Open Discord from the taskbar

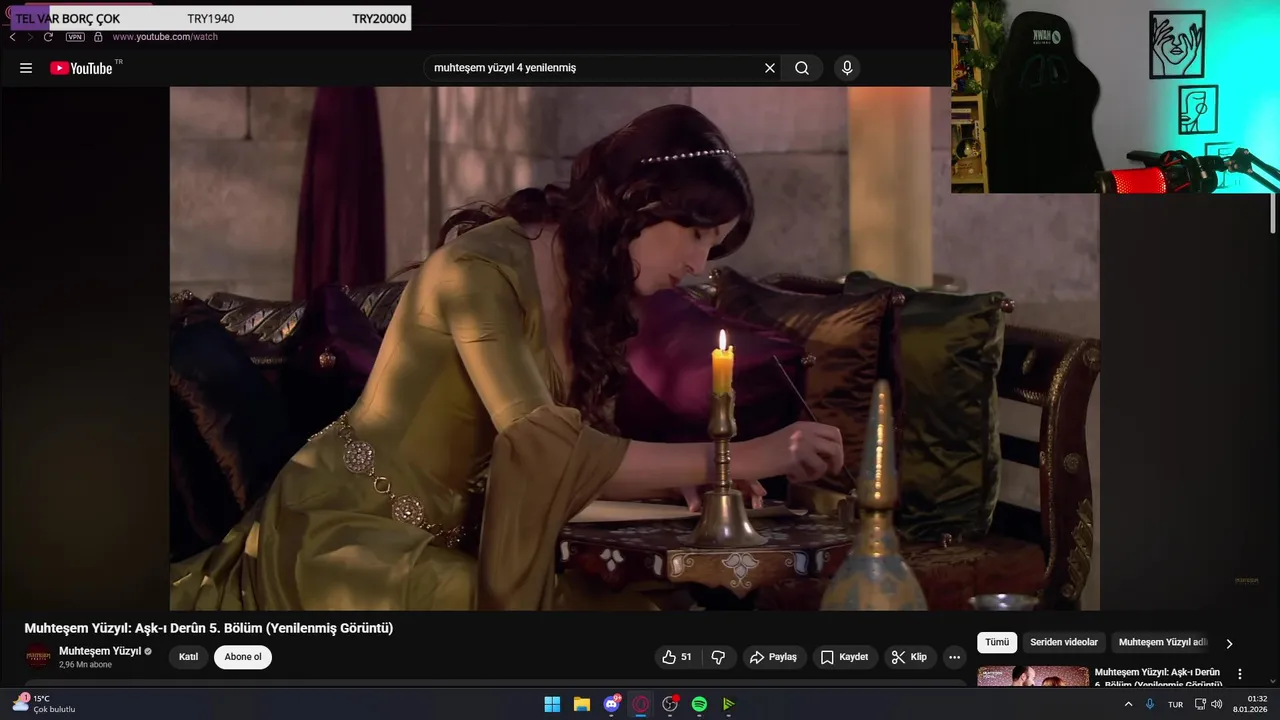tap(611, 704)
